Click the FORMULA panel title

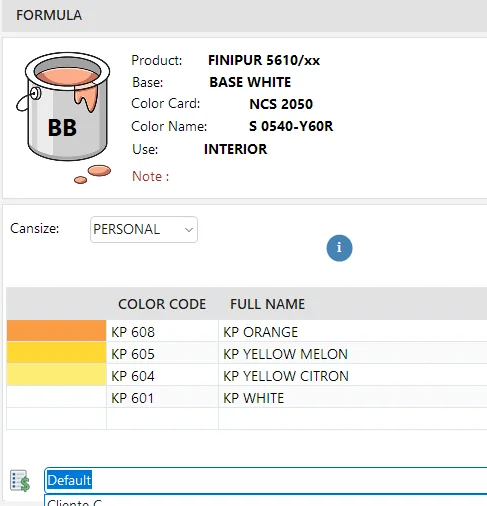coord(49,15)
